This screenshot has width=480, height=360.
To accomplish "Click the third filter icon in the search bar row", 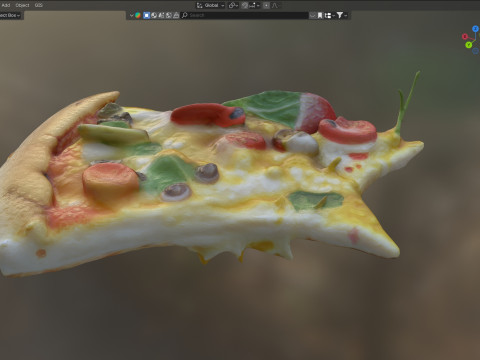I will [161, 15].
